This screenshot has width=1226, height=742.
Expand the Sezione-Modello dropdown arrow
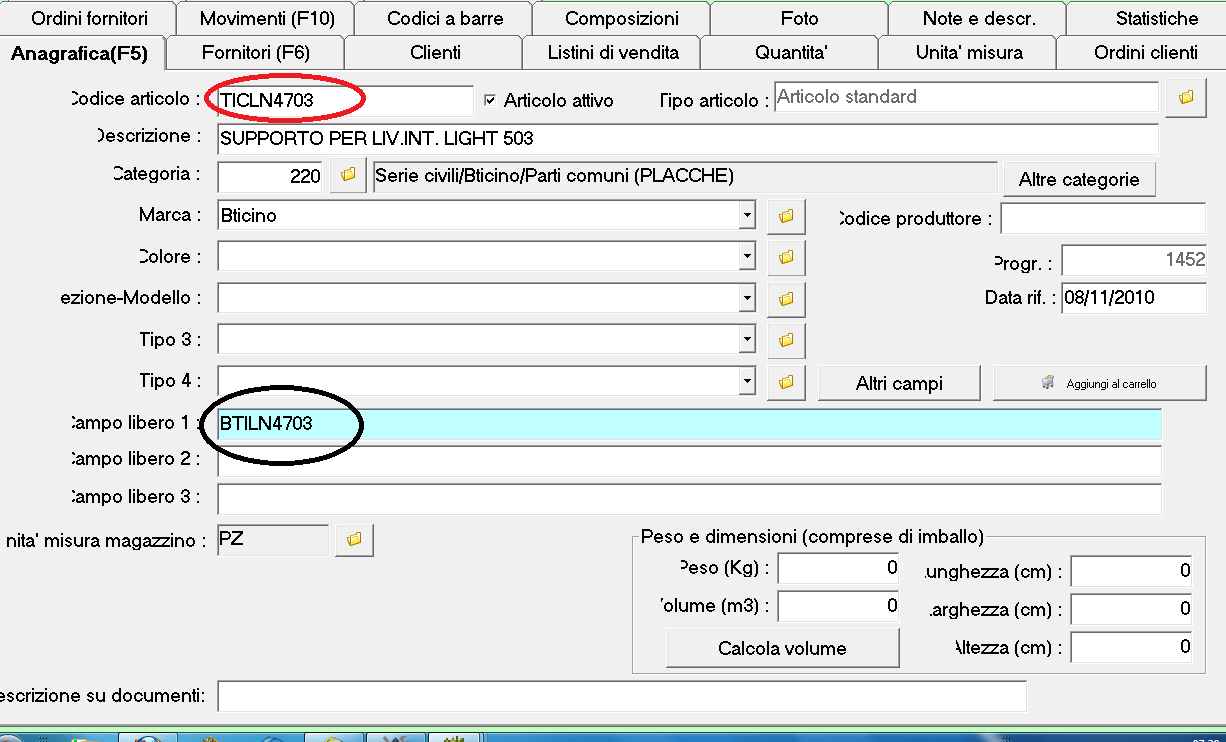coord(747,297)
